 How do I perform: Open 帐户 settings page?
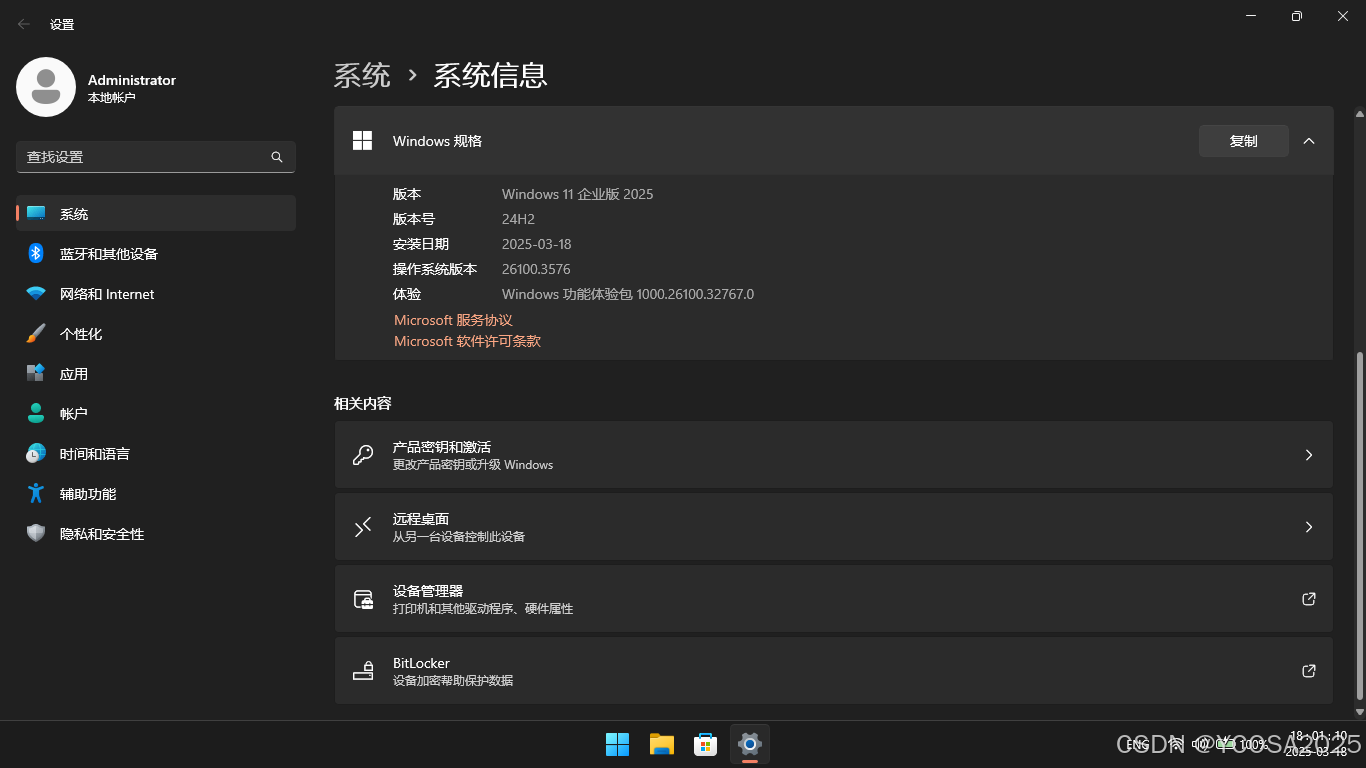[x=156, y=414]
